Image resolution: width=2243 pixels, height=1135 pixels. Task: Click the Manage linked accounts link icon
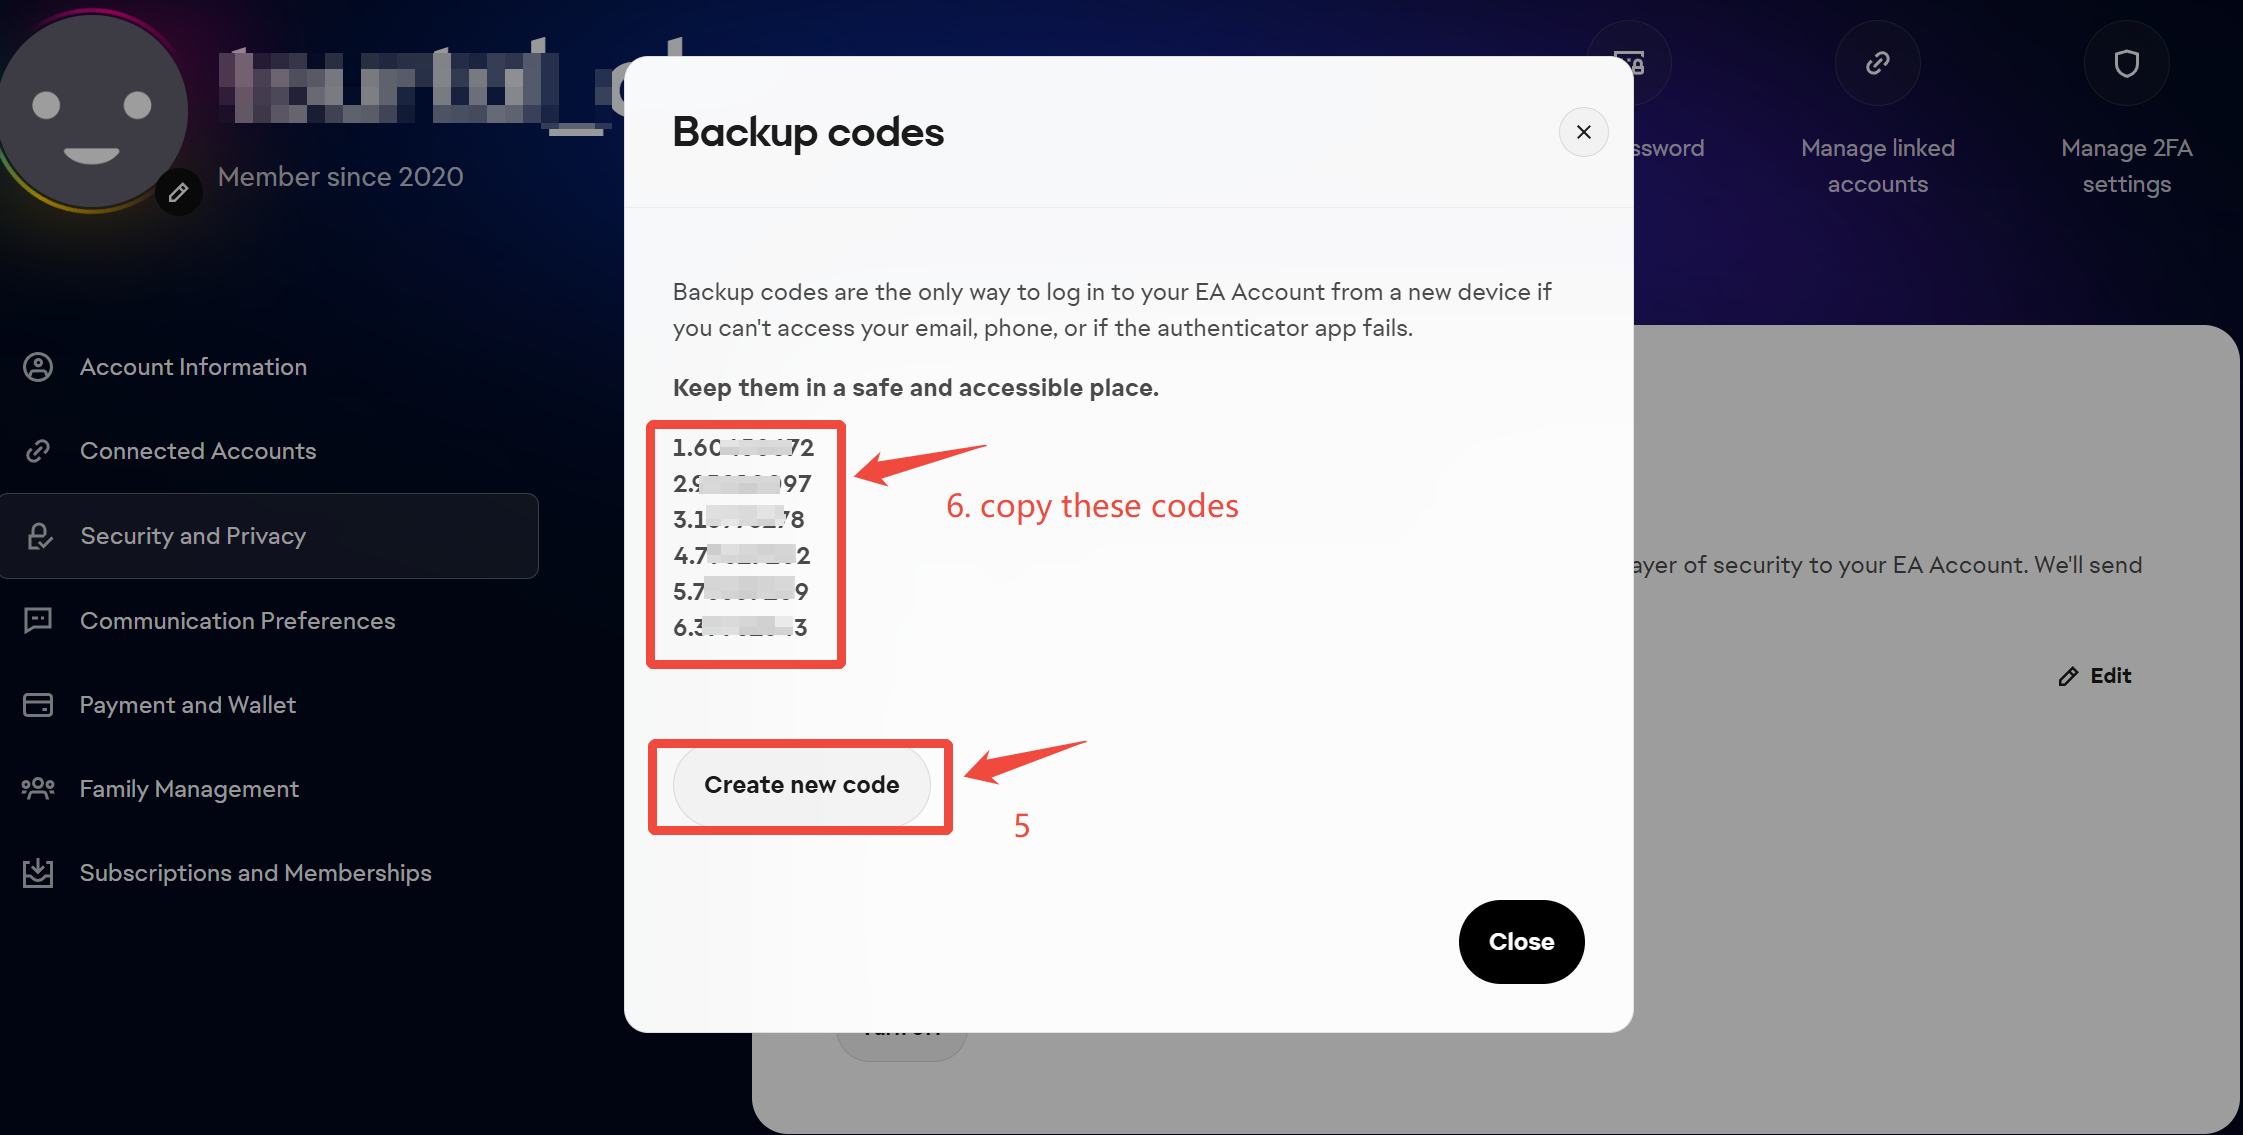[x=1876, y=63]
